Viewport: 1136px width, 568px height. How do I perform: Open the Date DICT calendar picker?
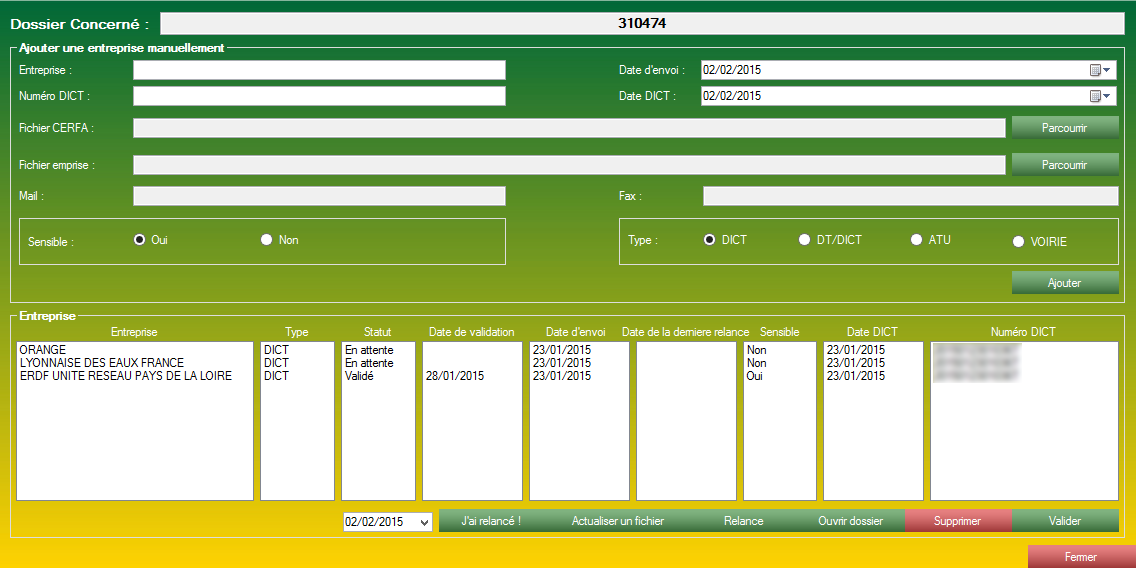pyautogui.click(x=1100, y=96)
